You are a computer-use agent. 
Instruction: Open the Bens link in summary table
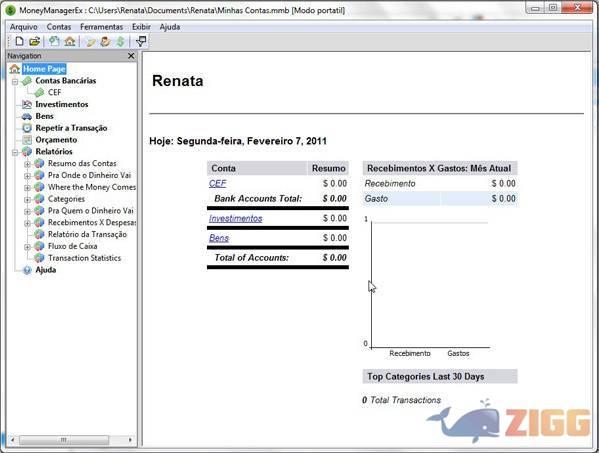tap(219, 238)
